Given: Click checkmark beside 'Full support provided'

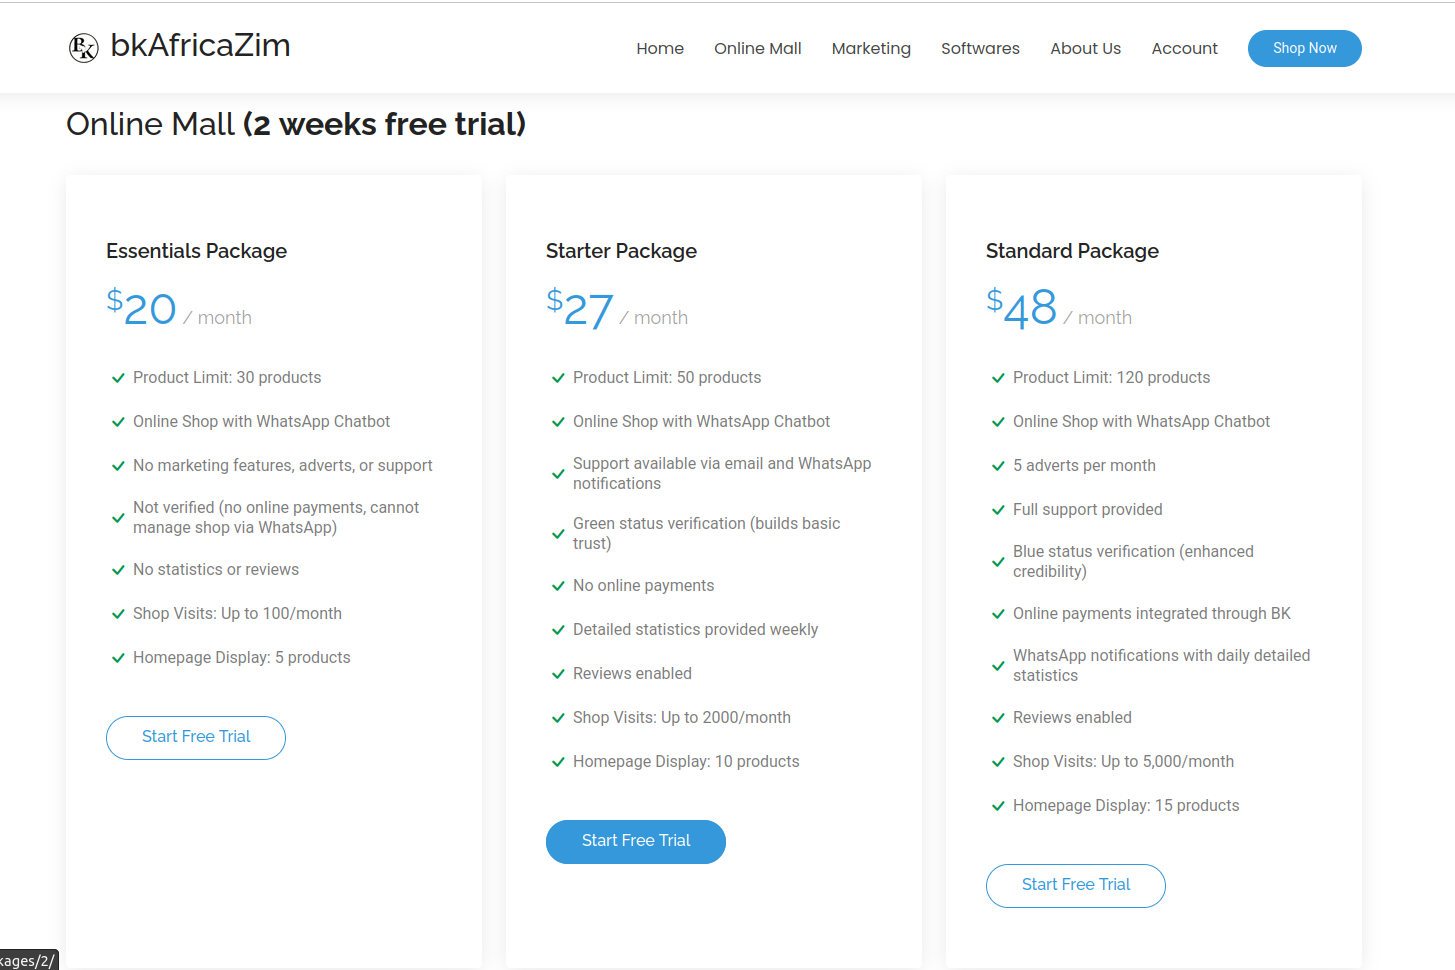Looking at the screenshot, I should point(998,510).
